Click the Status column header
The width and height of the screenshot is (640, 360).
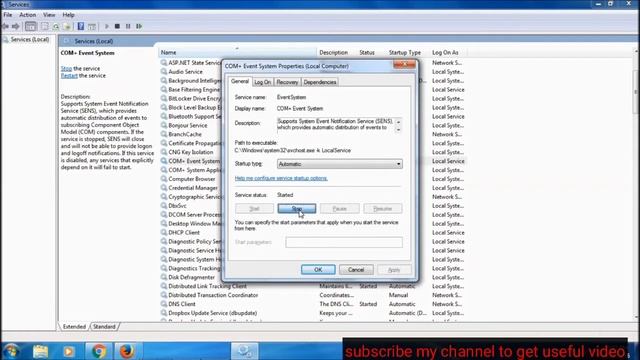coord(371,53)
